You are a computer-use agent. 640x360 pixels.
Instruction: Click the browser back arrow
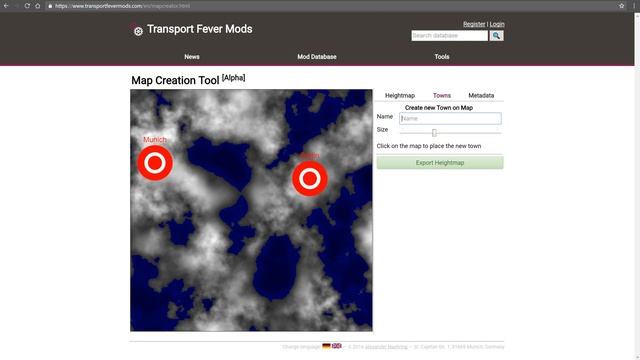point(6,6)
